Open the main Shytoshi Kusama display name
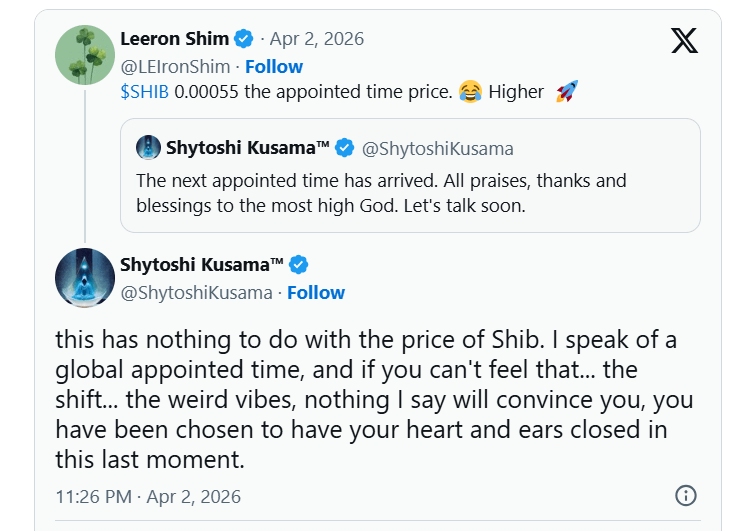Screen dimensions: 754x531 click(x=202, y=265)
